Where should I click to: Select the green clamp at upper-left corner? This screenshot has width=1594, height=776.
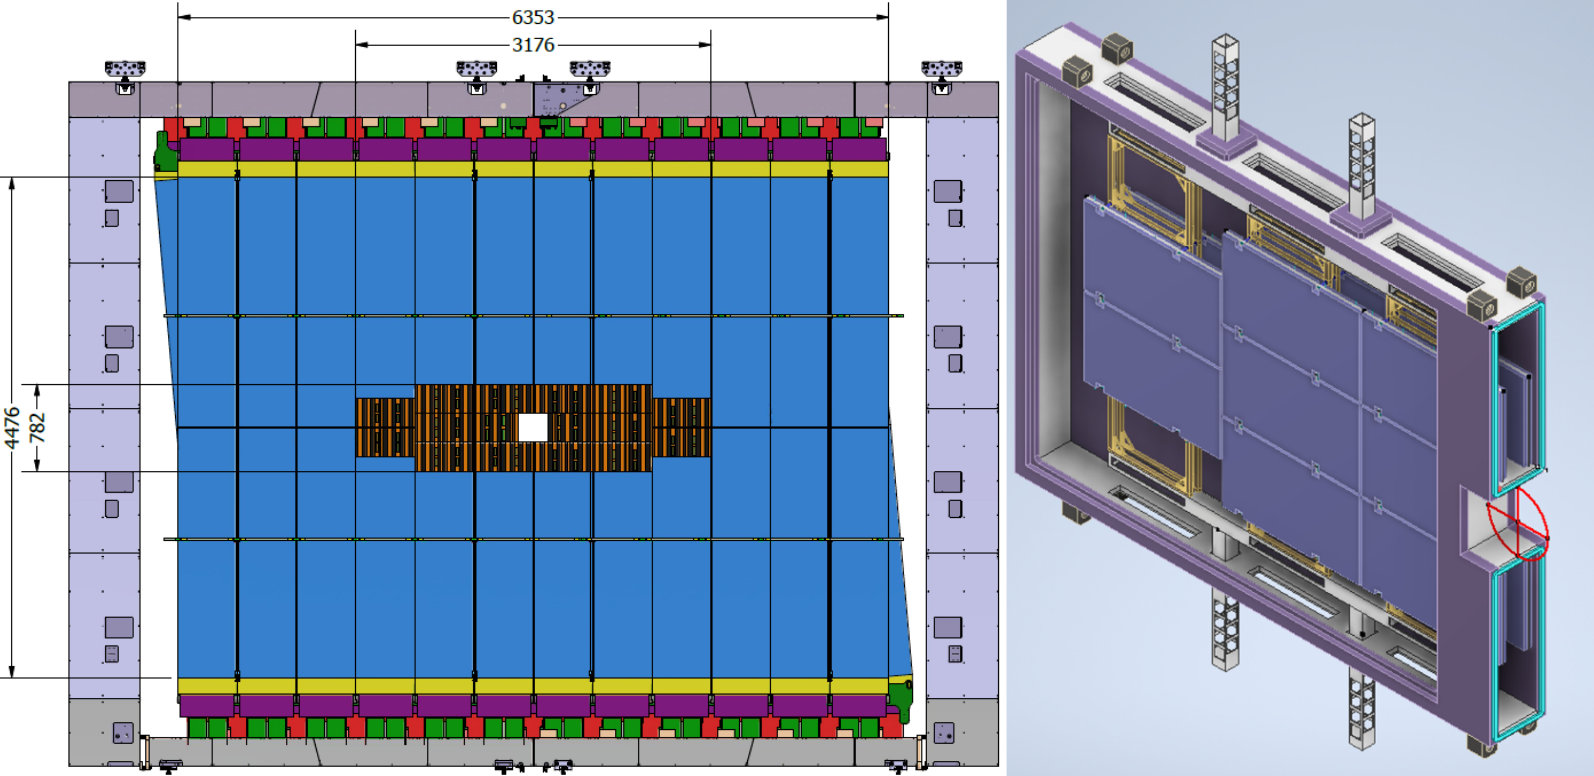click(163, 151)
